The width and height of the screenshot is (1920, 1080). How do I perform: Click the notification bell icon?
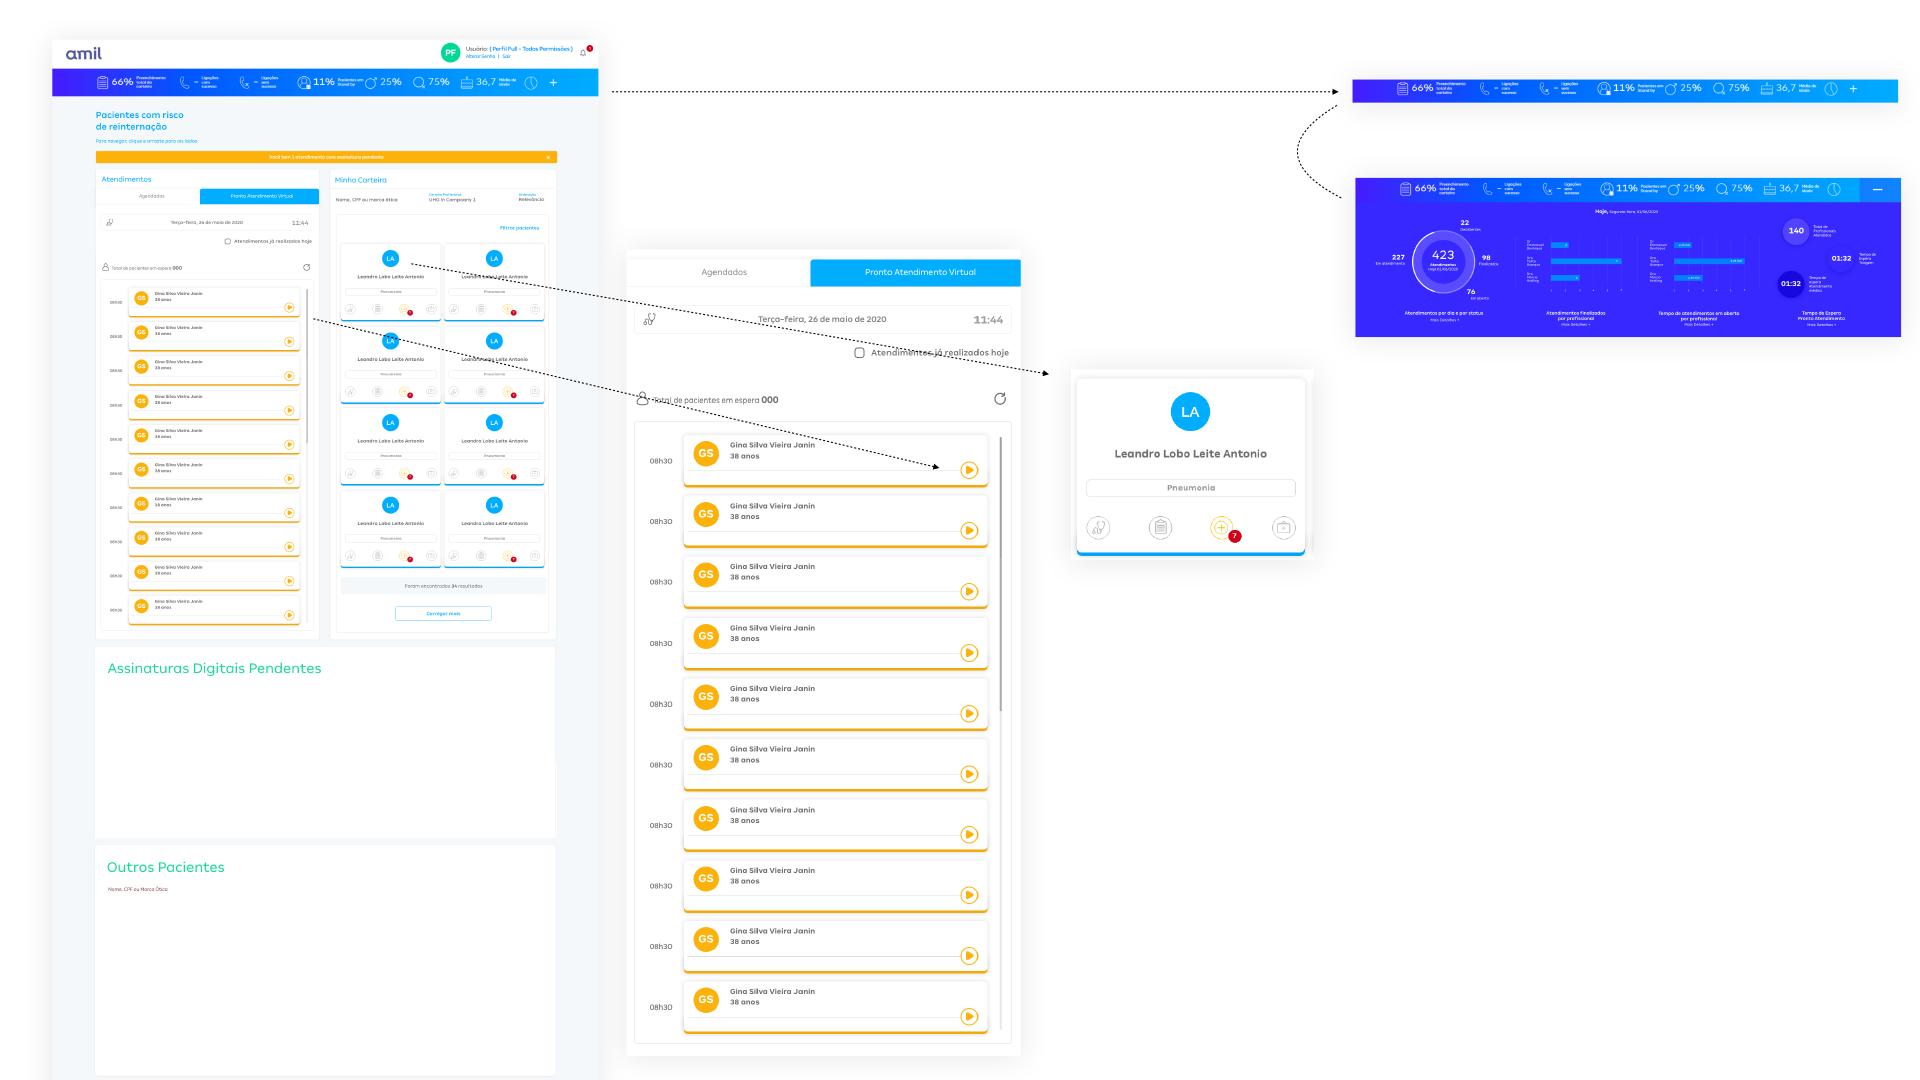[583, 53]
